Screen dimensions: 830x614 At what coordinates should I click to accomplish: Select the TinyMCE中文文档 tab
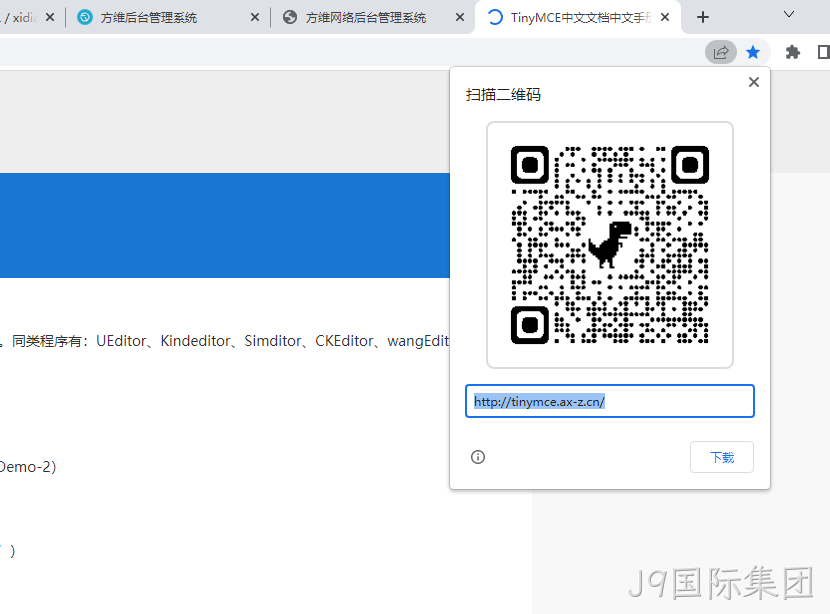tap(578, 17)
